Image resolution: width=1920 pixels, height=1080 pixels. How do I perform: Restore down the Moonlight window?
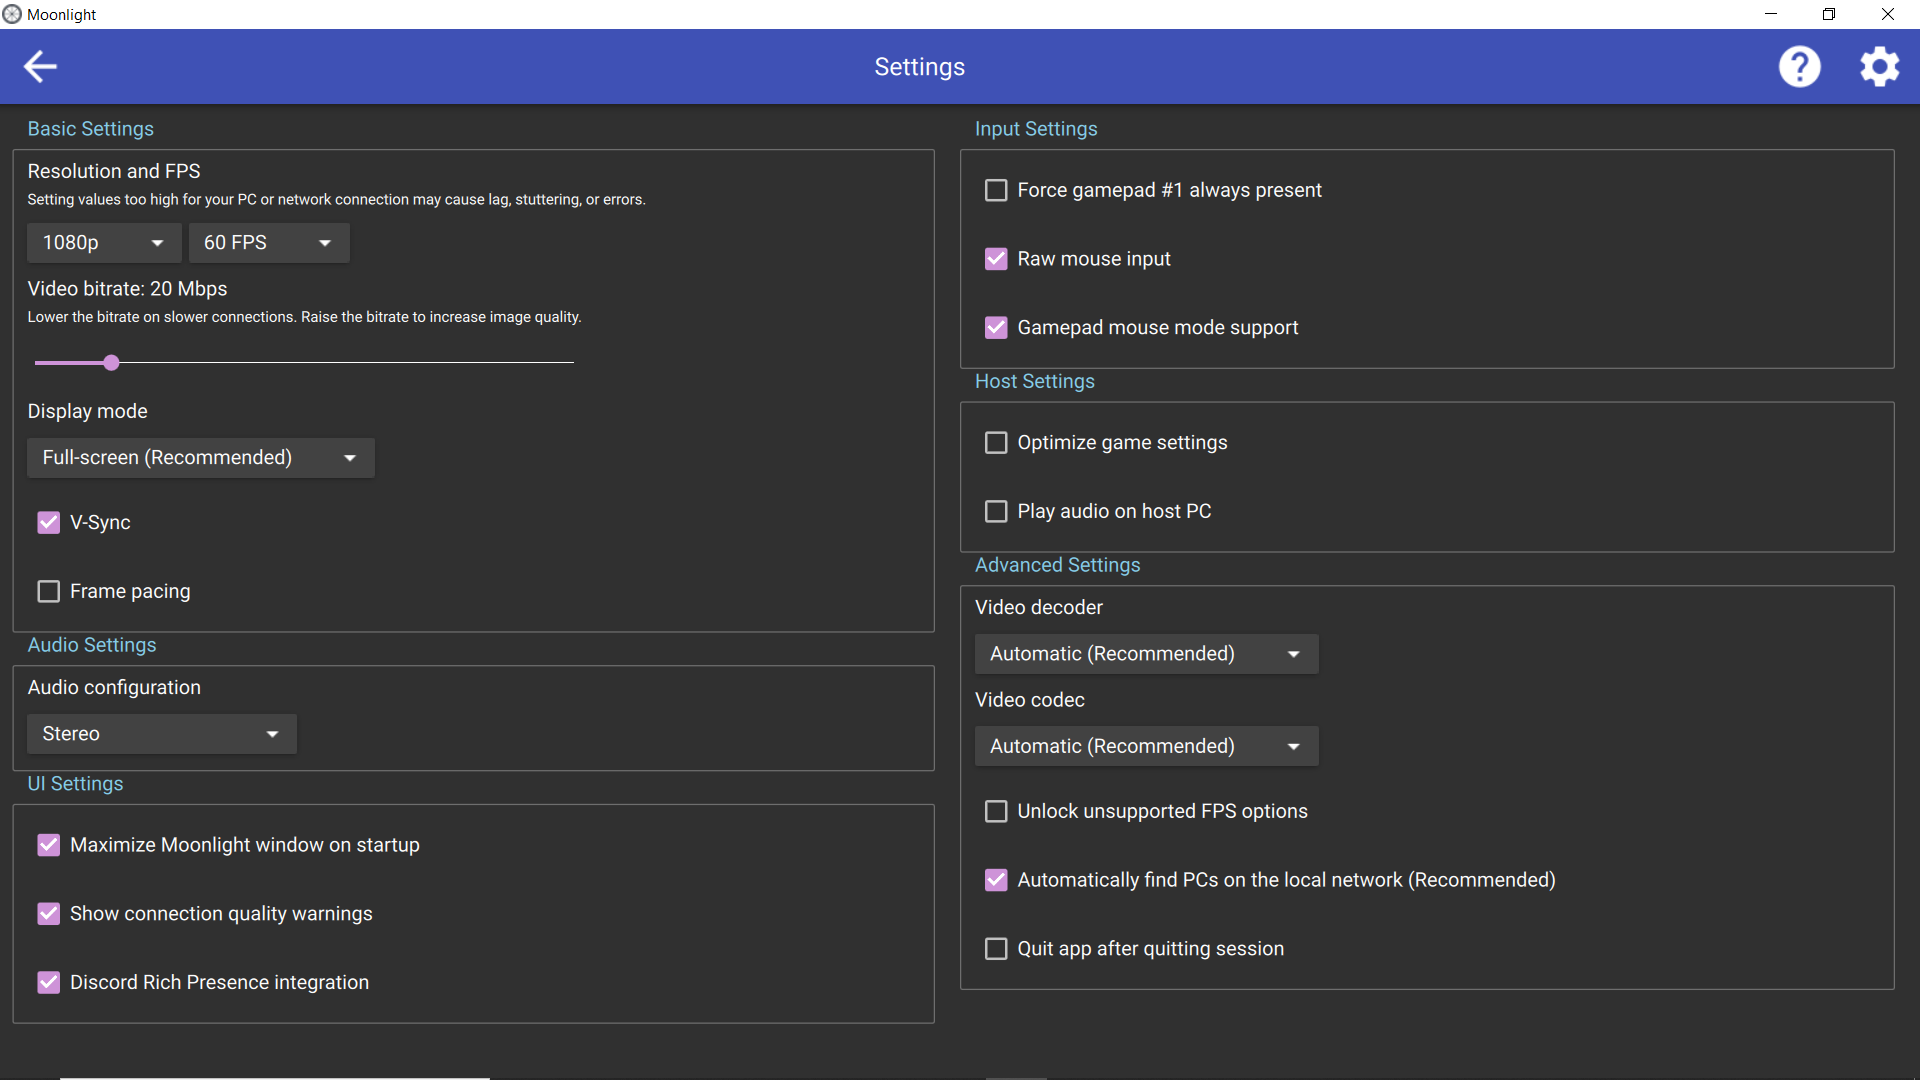(1829, 14)
